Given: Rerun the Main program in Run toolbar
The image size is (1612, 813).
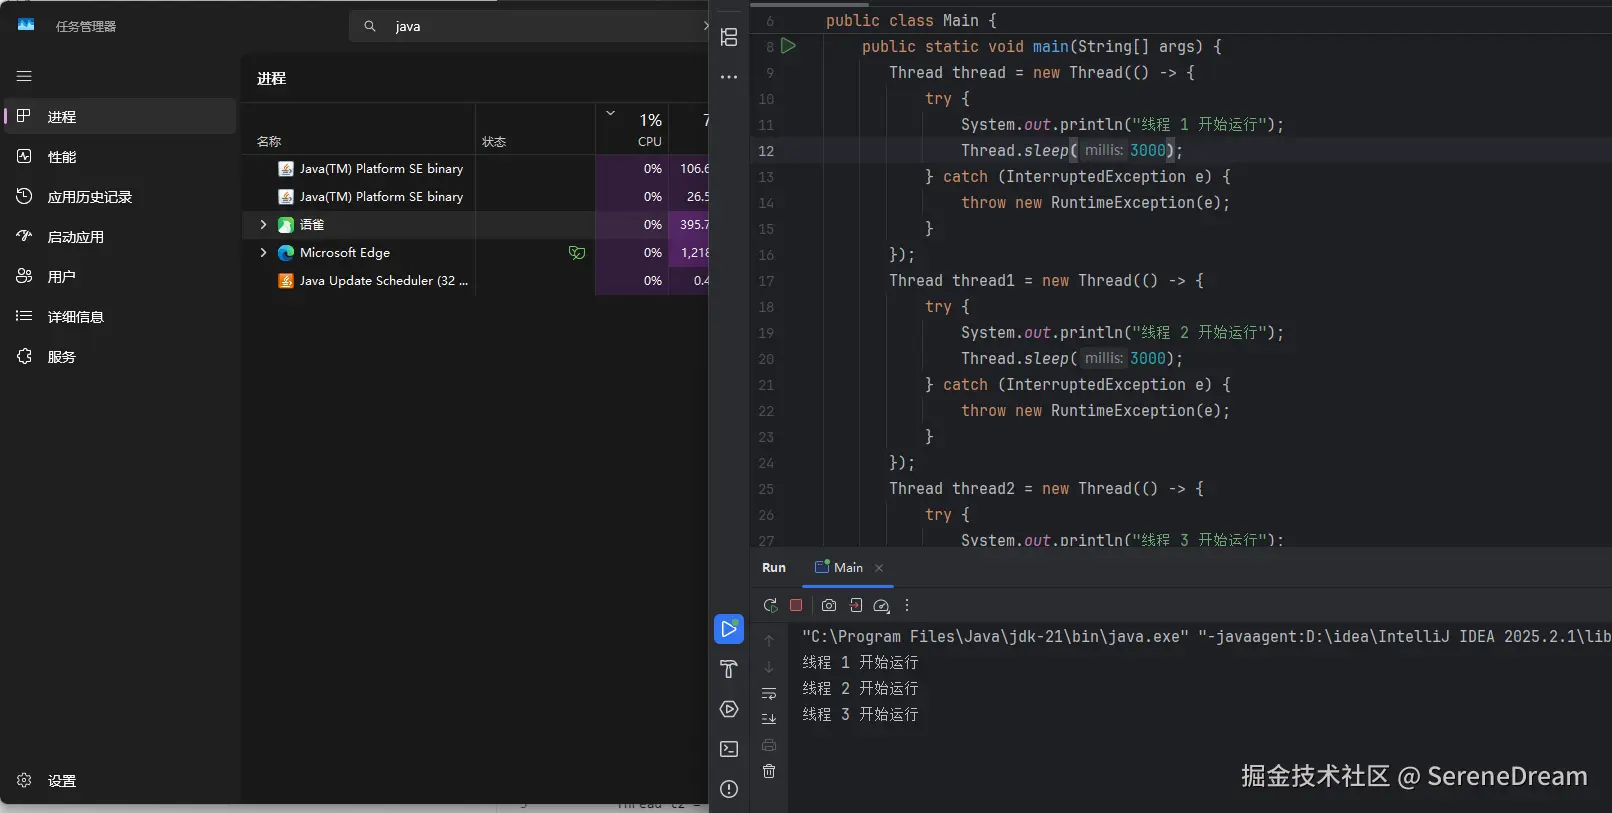Looking at the screenshot, I should click(x=770, y=605).
